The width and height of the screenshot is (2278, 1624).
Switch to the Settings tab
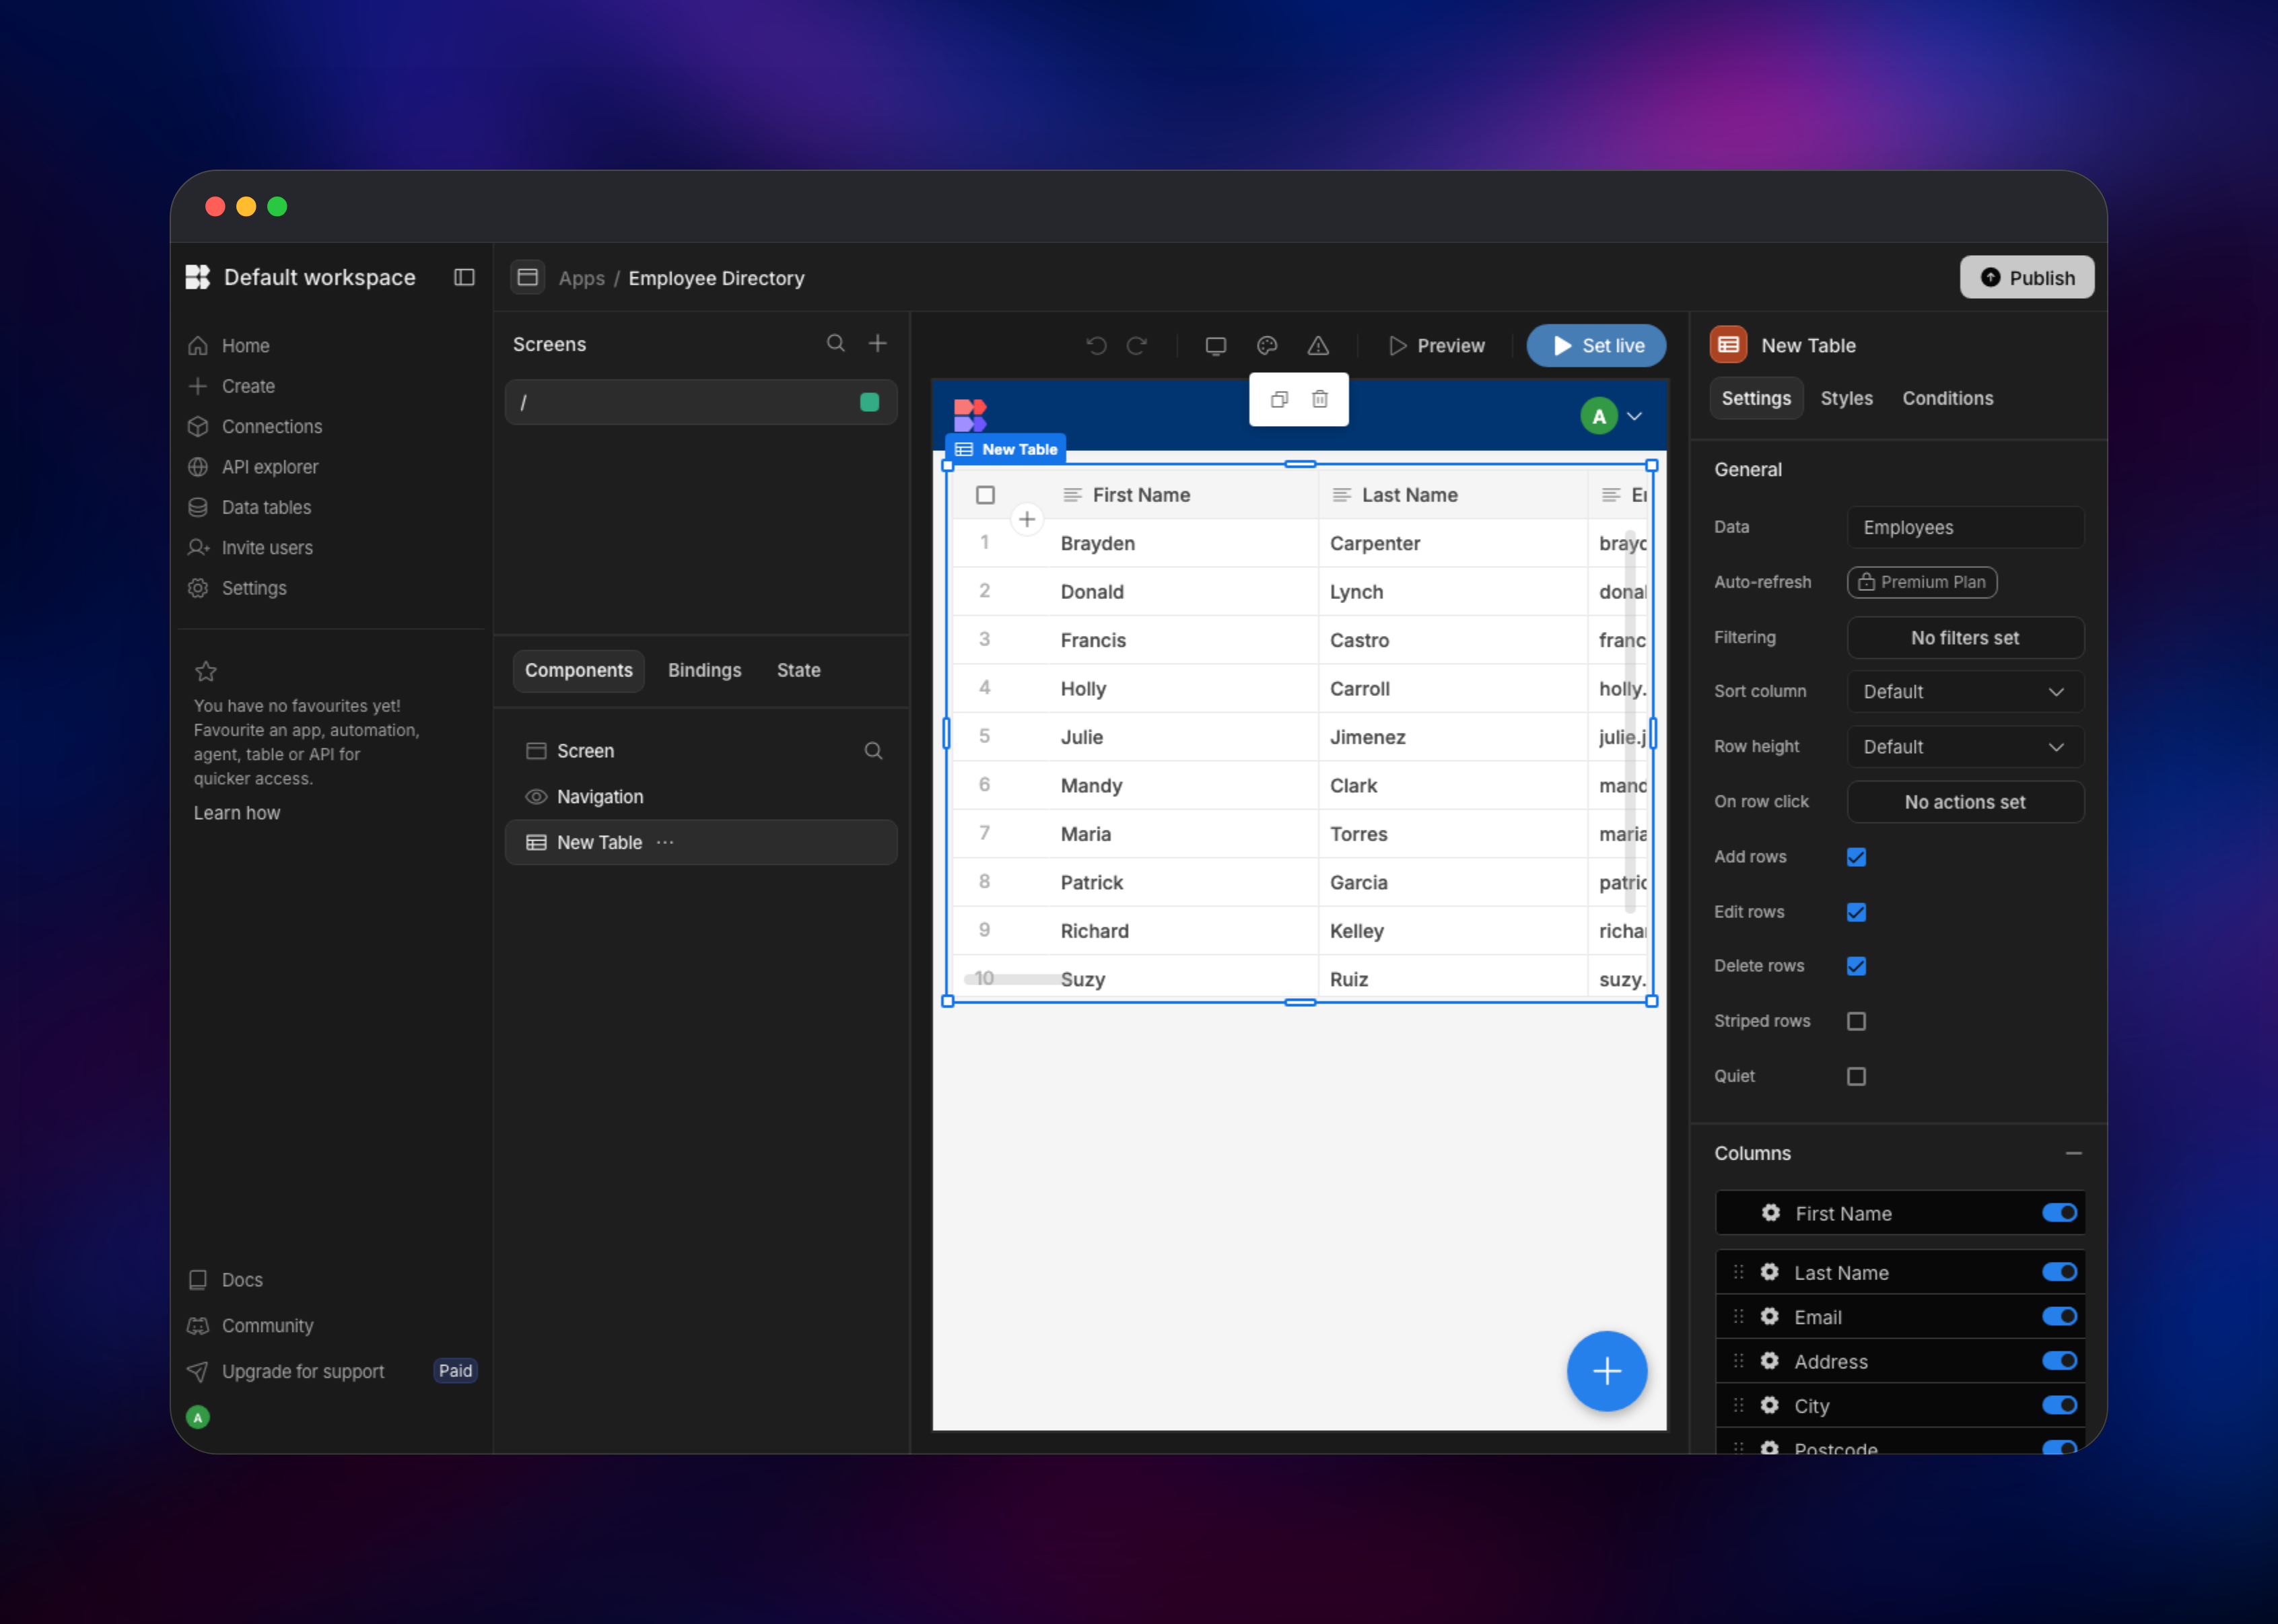(1756, 398)
